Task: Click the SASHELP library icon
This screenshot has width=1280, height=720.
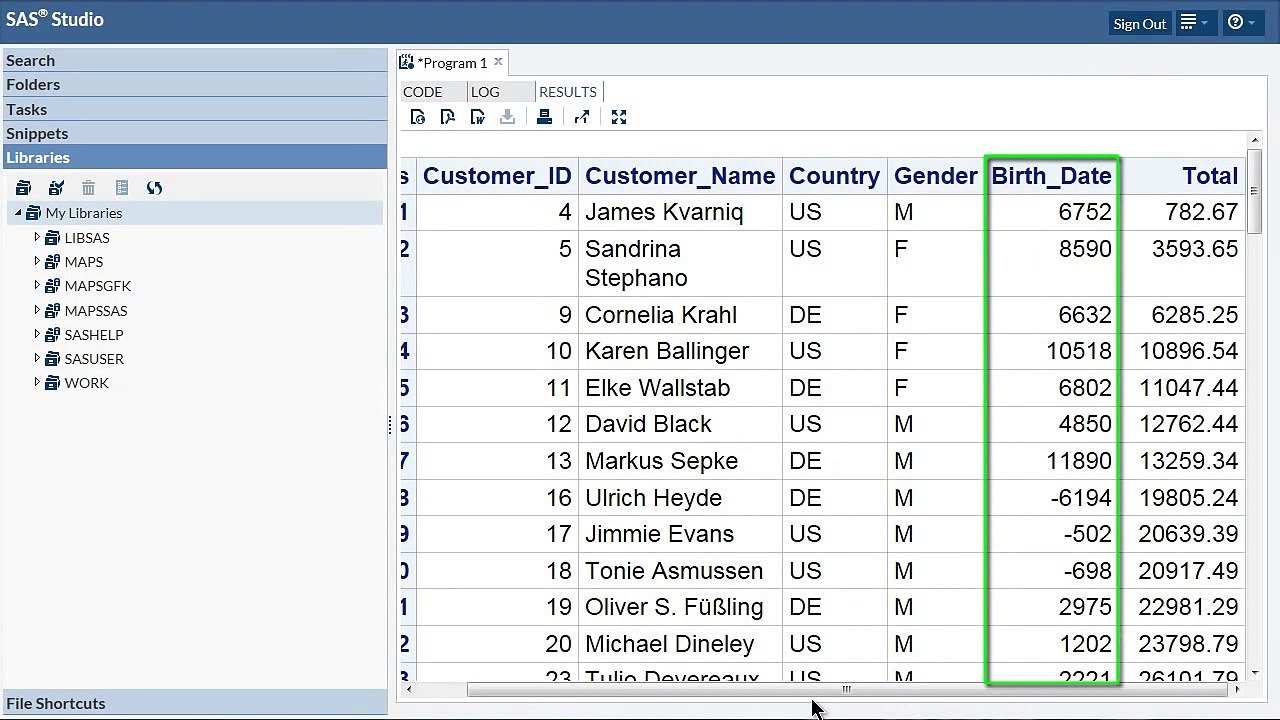Action: point(53,335)
